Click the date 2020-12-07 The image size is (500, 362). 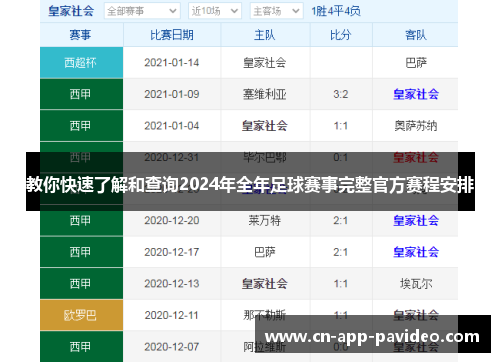(x=172, y=347)
